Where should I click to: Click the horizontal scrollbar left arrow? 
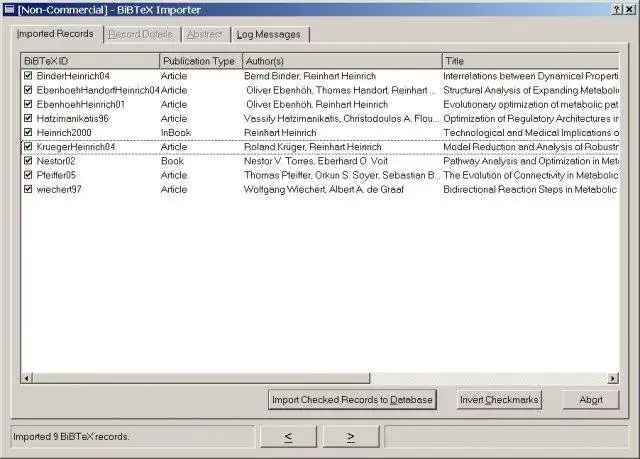27,379
